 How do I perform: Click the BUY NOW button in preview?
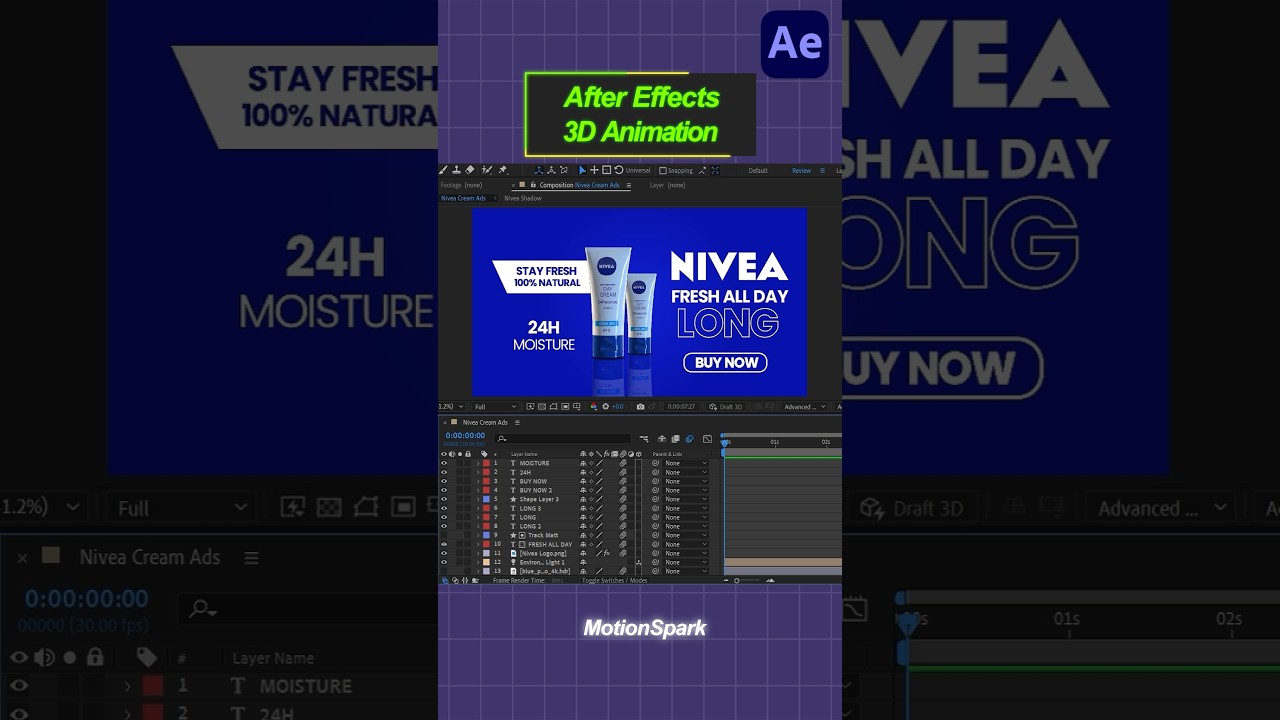(725, 362)
